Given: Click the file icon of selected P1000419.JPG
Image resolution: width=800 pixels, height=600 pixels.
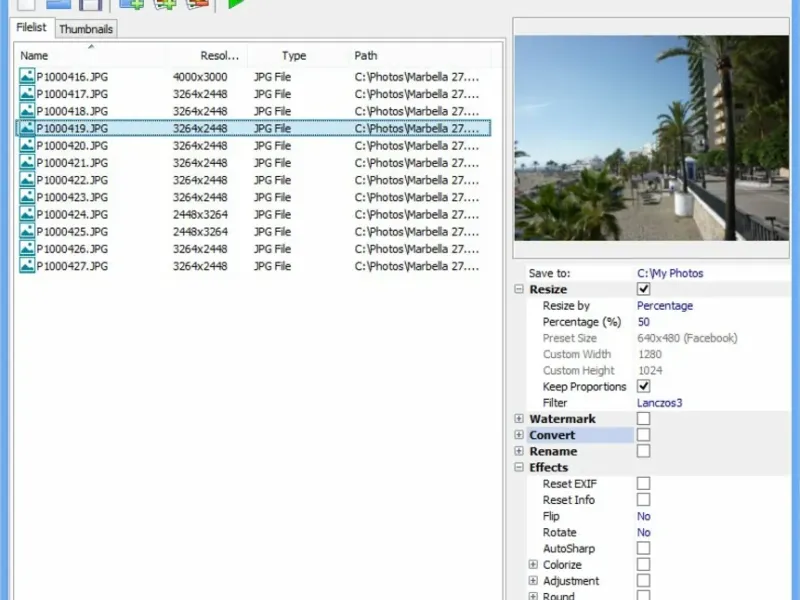Looking at the screenshot, I should pos(27,128).
